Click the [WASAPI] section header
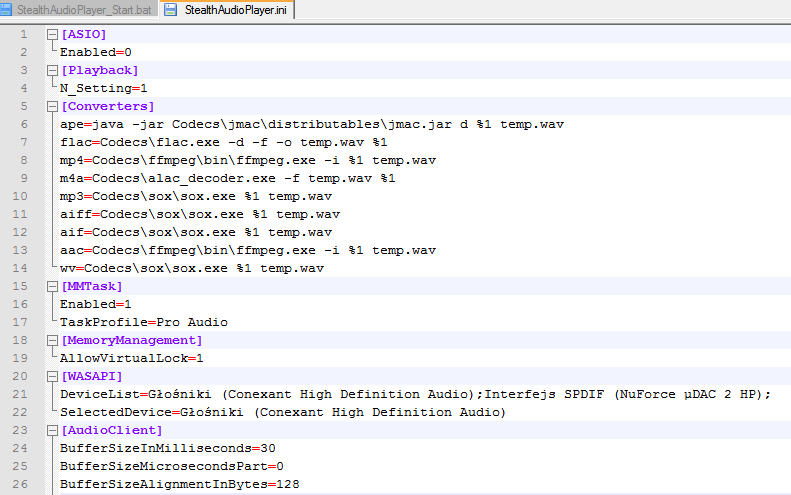 91,376
